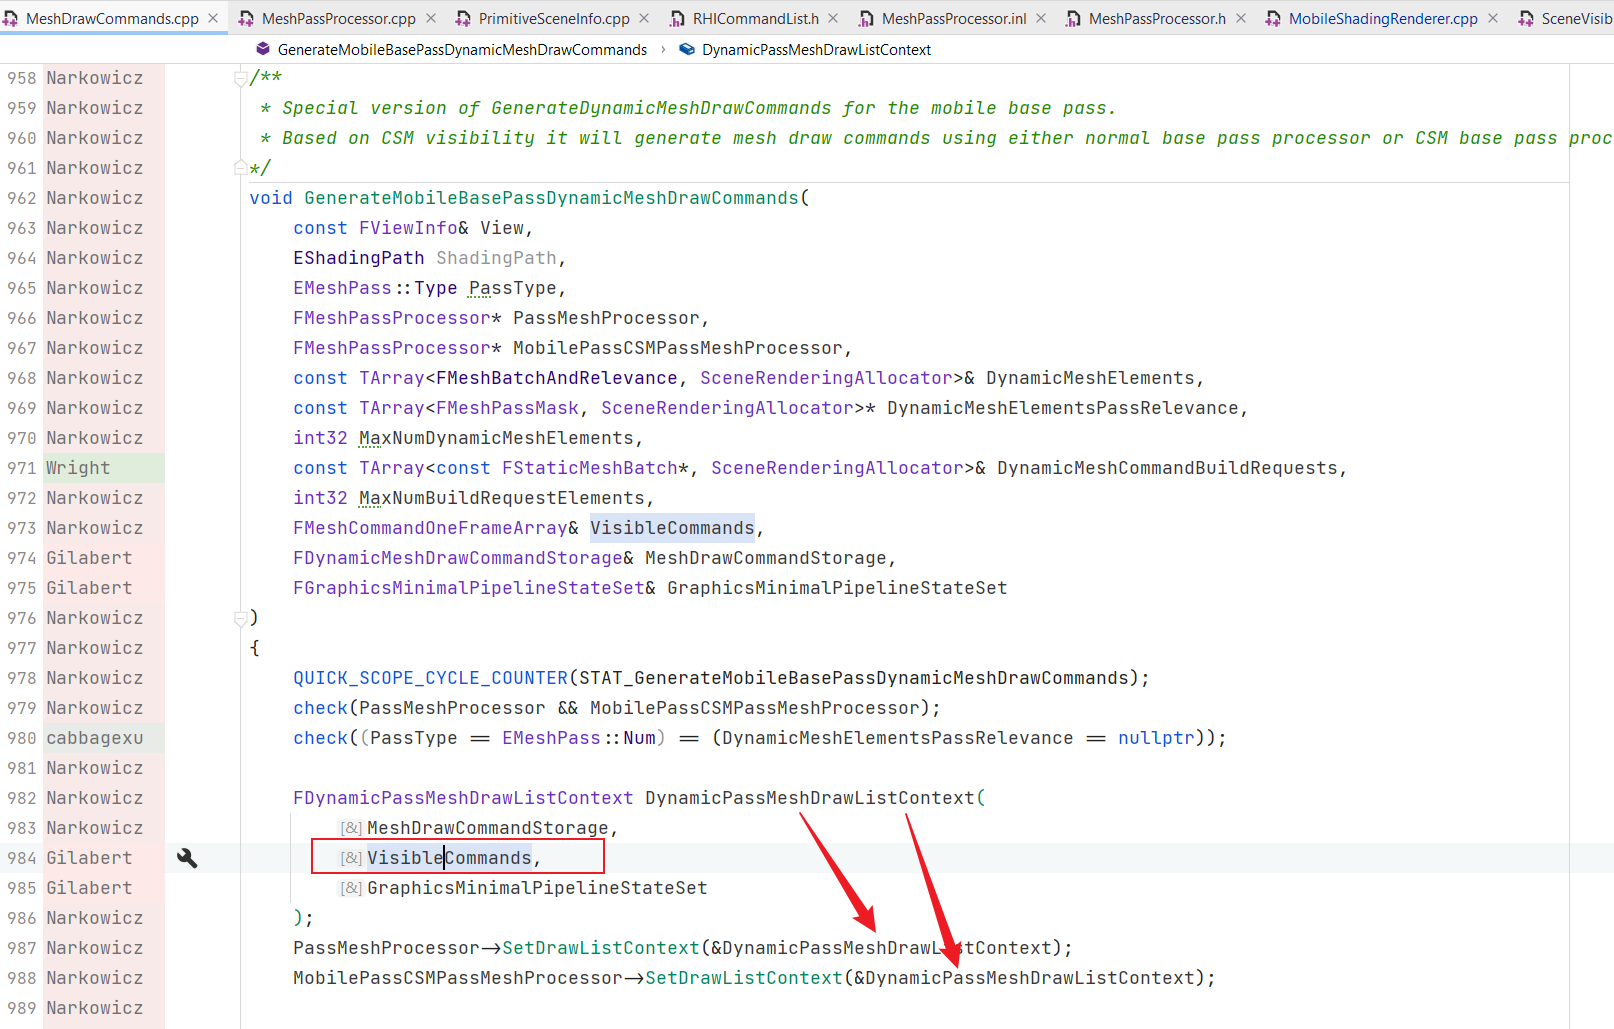Click the FMeshPassMask type on line 969
Screen dimensions: 1614x1029
tap(507, 408)
